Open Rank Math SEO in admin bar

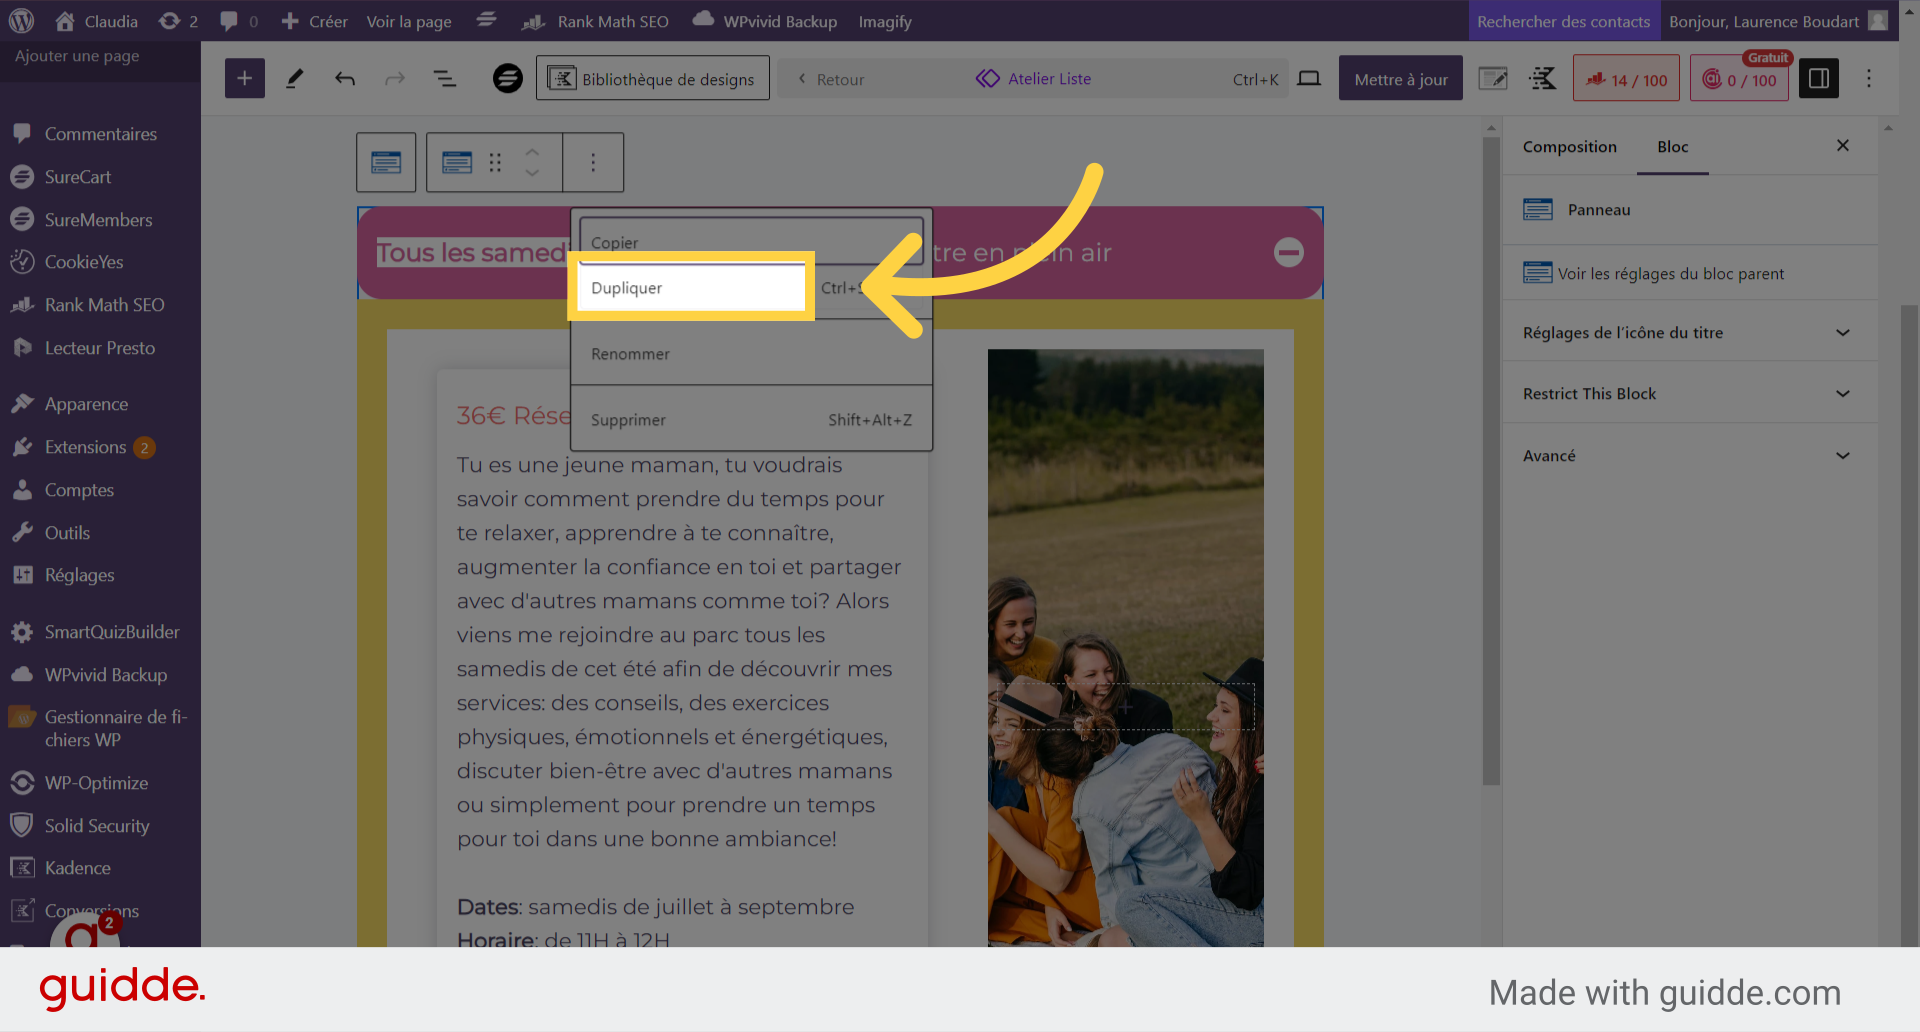pos(596,21)
